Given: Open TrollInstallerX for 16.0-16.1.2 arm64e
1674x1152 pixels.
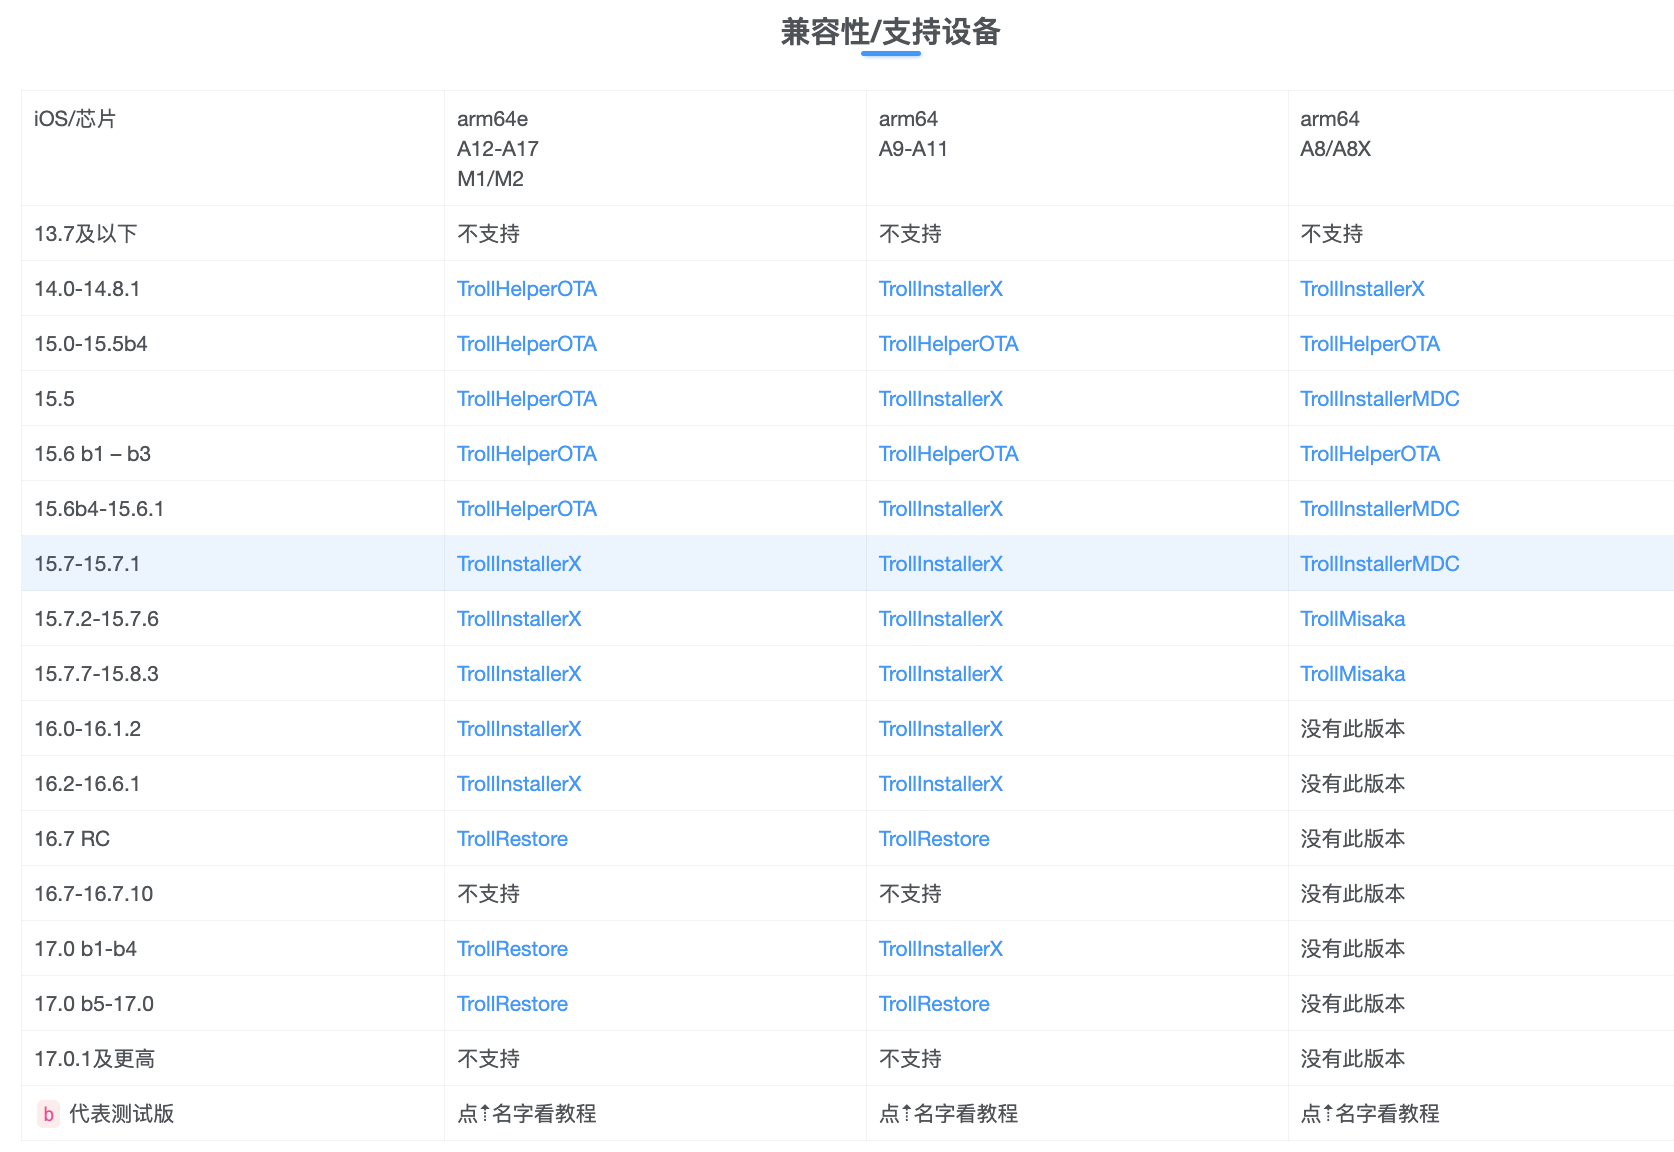Looking at the screenshot, I should (x=519, y=729).
